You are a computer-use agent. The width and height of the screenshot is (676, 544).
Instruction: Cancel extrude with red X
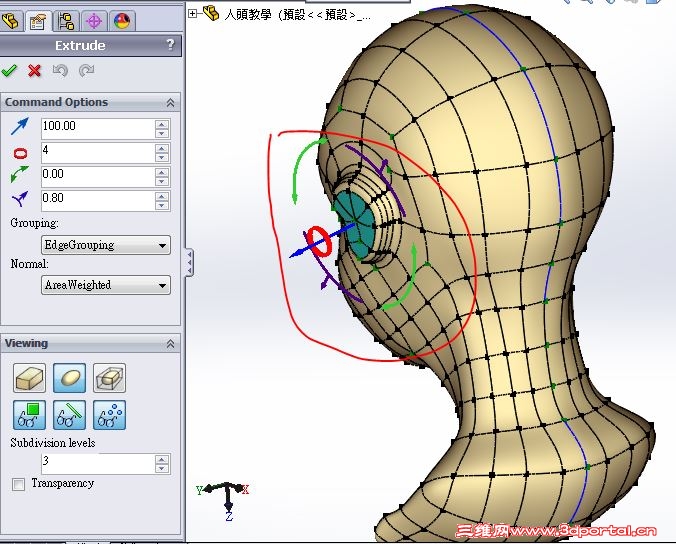click(x=34, y=70)
